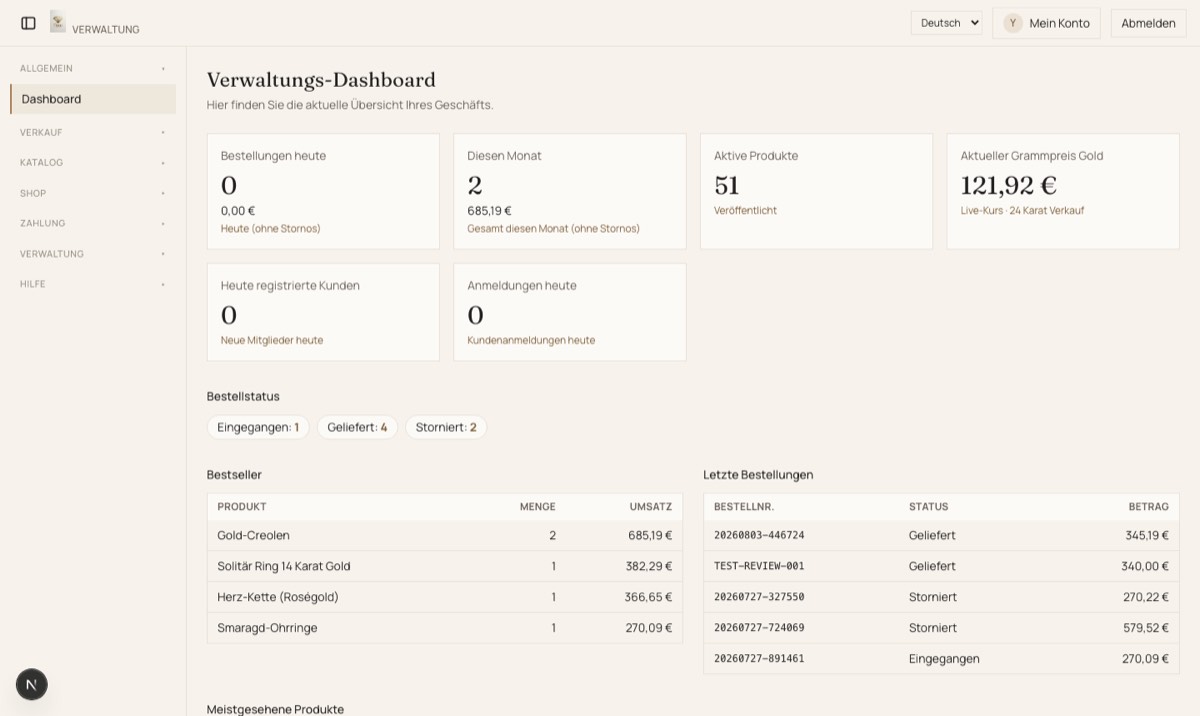Open the Aktive Produkte card
Image resolution: width=1200 pixels, height=716 pixels.
point(816,191)
